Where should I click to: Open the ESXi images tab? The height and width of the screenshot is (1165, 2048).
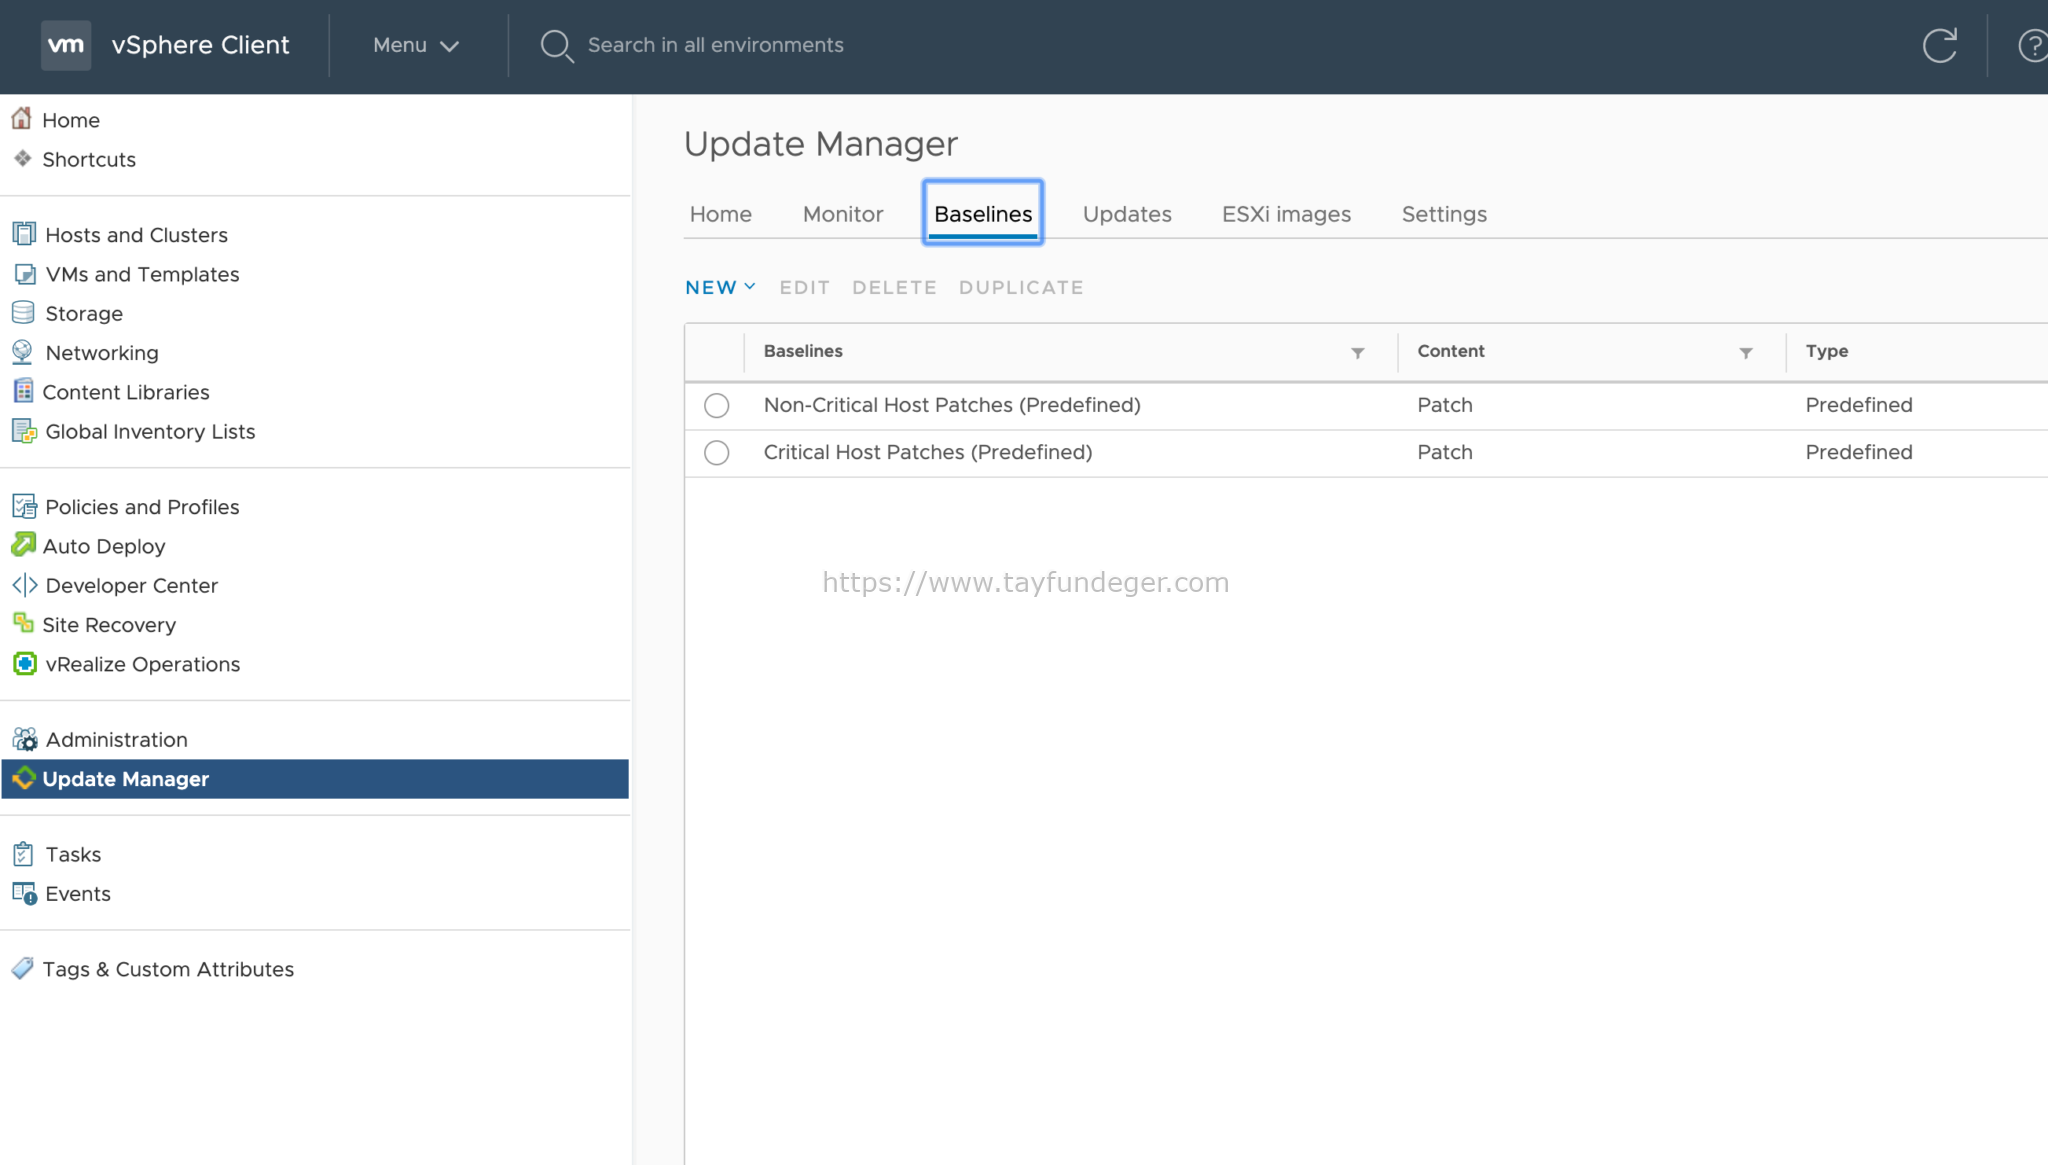tap(1286, 213)
